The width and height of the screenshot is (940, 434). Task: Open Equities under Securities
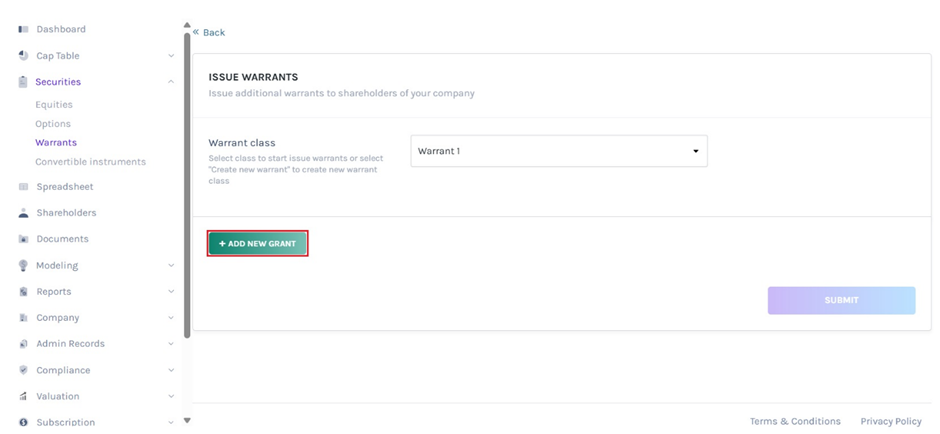tap(54, 105)
